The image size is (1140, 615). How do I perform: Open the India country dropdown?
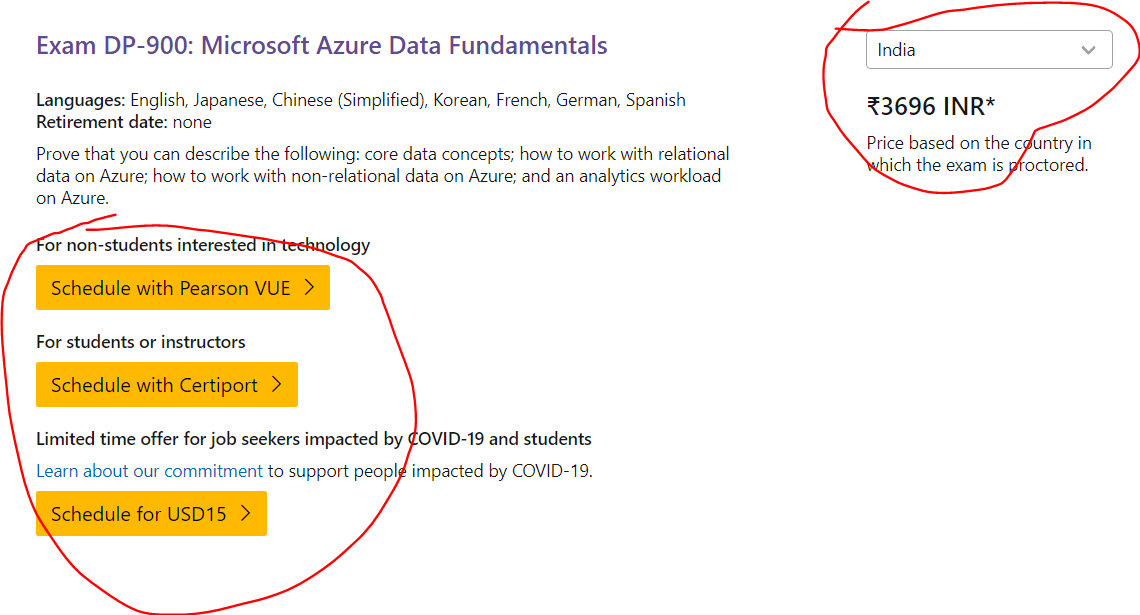coord(989,49)
